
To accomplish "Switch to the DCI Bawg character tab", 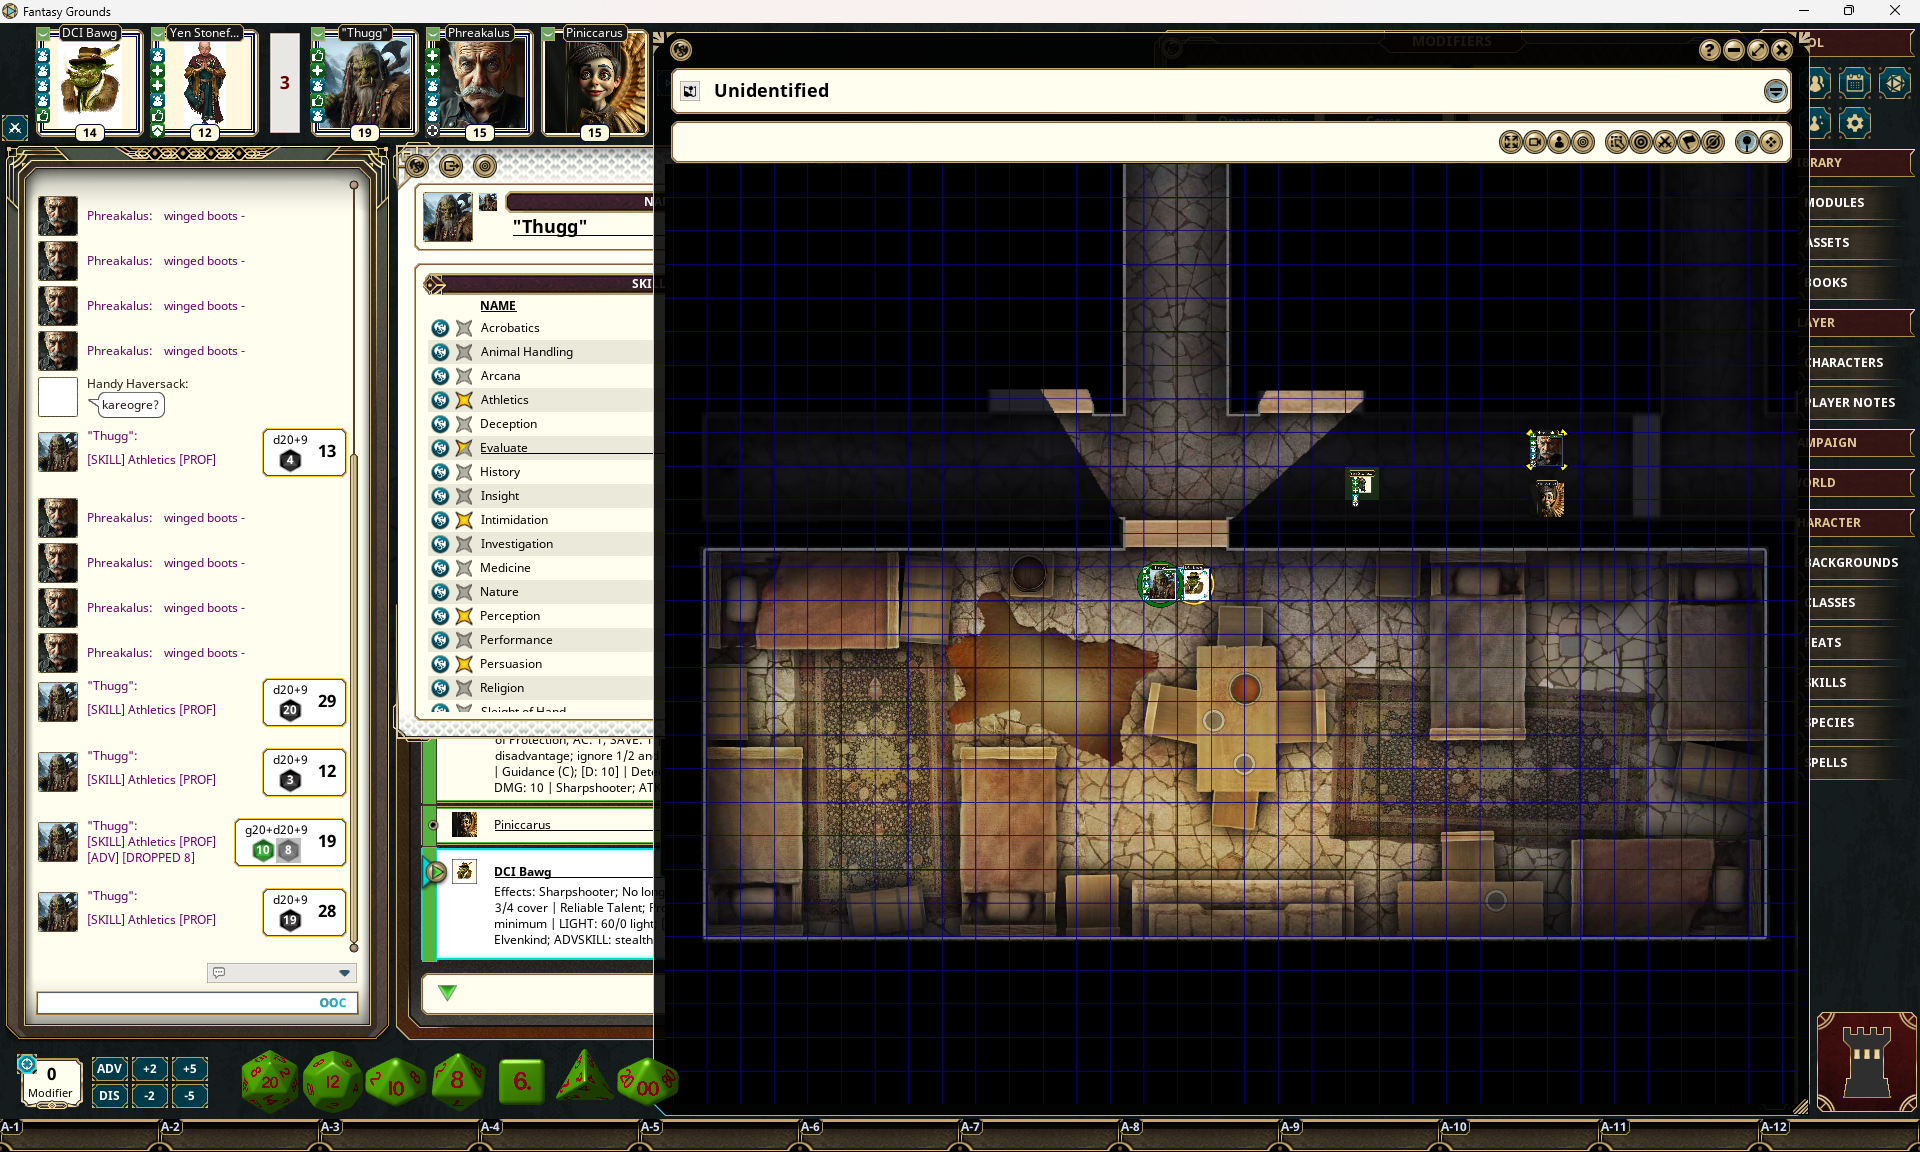I will 89,83.
